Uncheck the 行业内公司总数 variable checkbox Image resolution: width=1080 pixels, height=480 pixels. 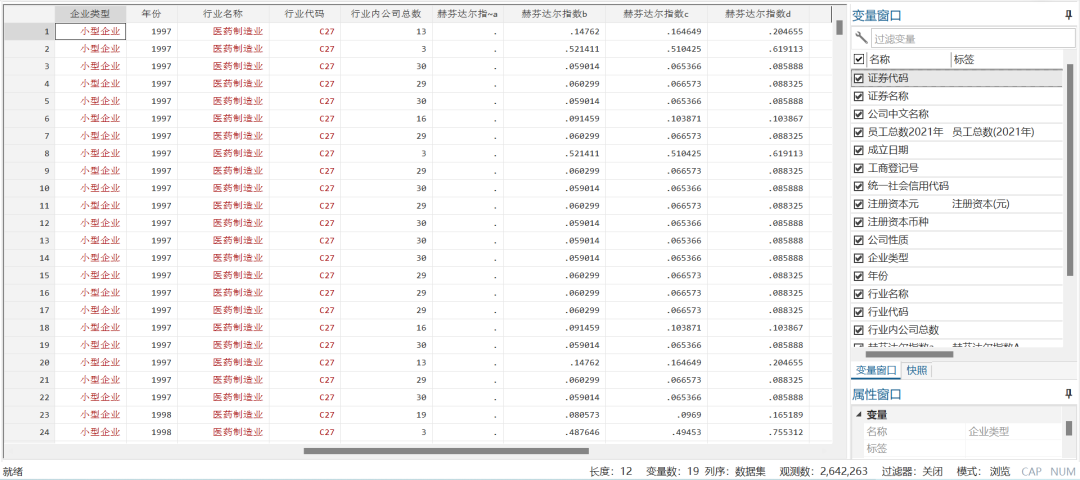pyautogui.click(x=858, y=330)
